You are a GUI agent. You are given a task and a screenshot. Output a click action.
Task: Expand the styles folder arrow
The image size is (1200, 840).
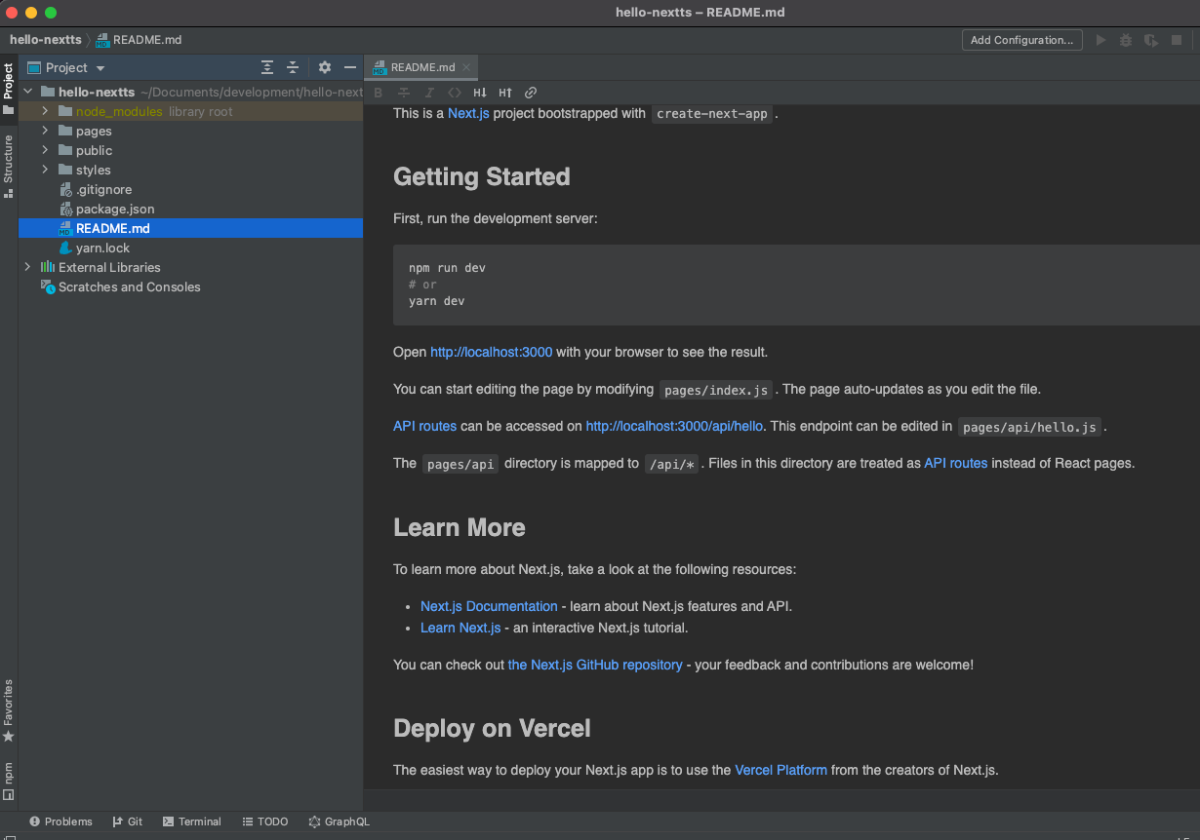[x=45, y=170]
